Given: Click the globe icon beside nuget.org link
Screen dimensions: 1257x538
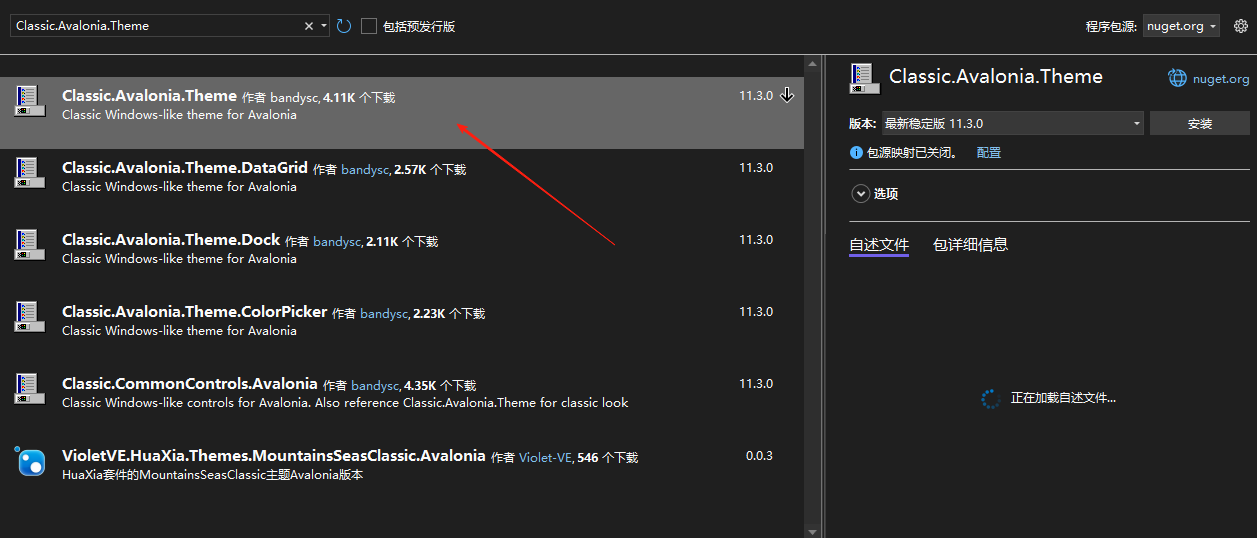Looking at the screenshot, I should [1178, 78].
